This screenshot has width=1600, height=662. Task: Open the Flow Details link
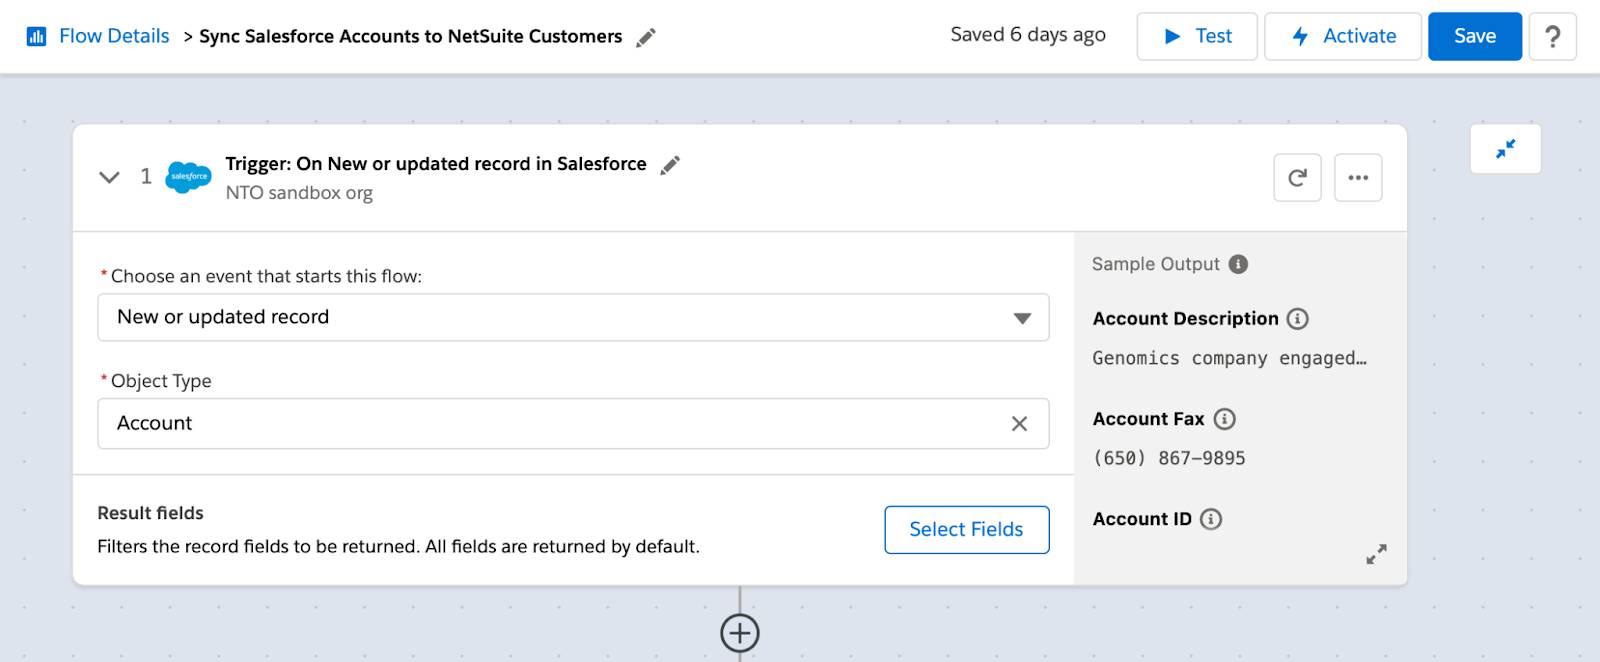114,36
